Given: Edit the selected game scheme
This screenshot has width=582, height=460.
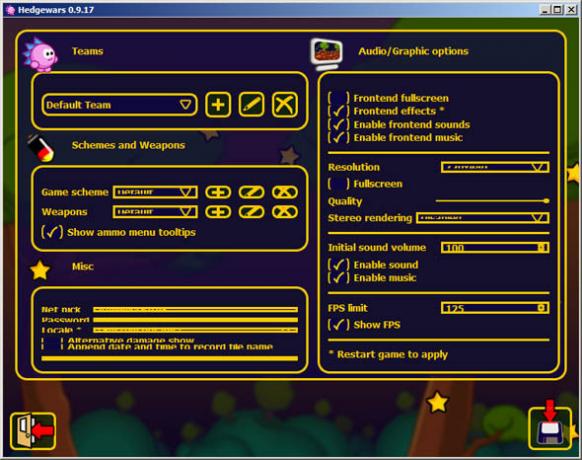Looking at the screenshot, I should point(252,192).
